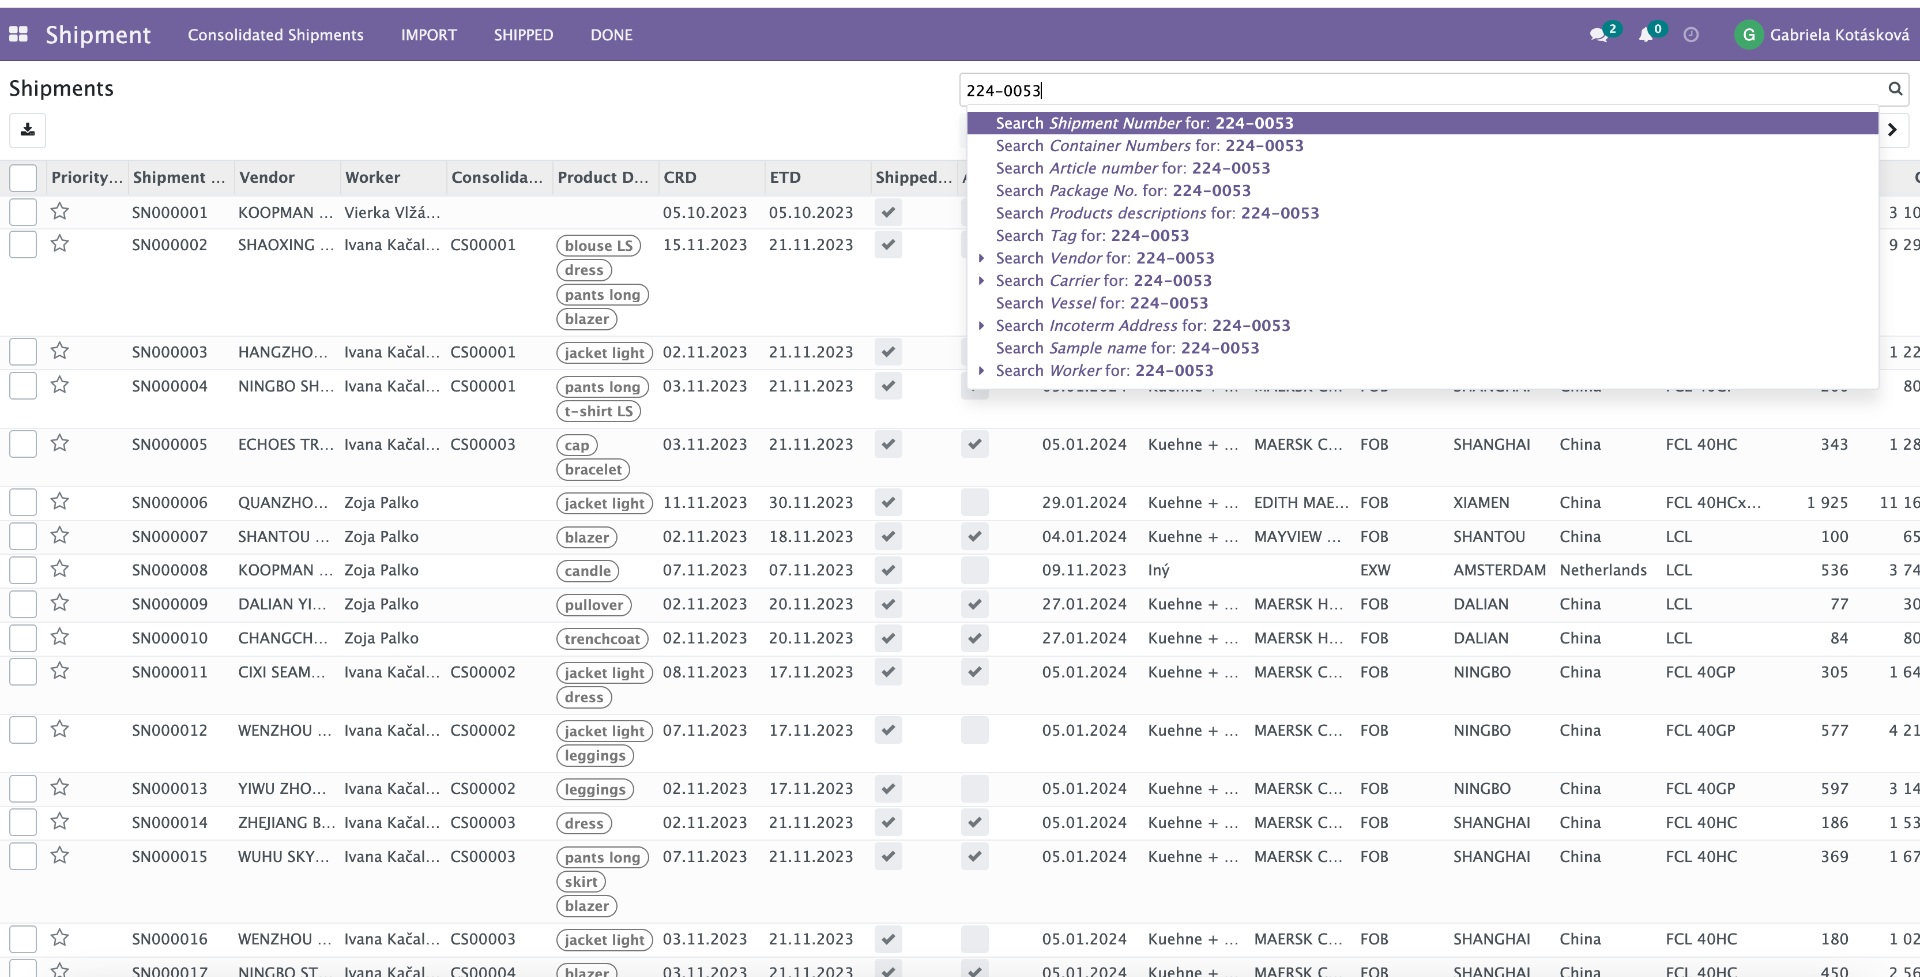Toggle priority star for SN000006

tap(60, 502)
